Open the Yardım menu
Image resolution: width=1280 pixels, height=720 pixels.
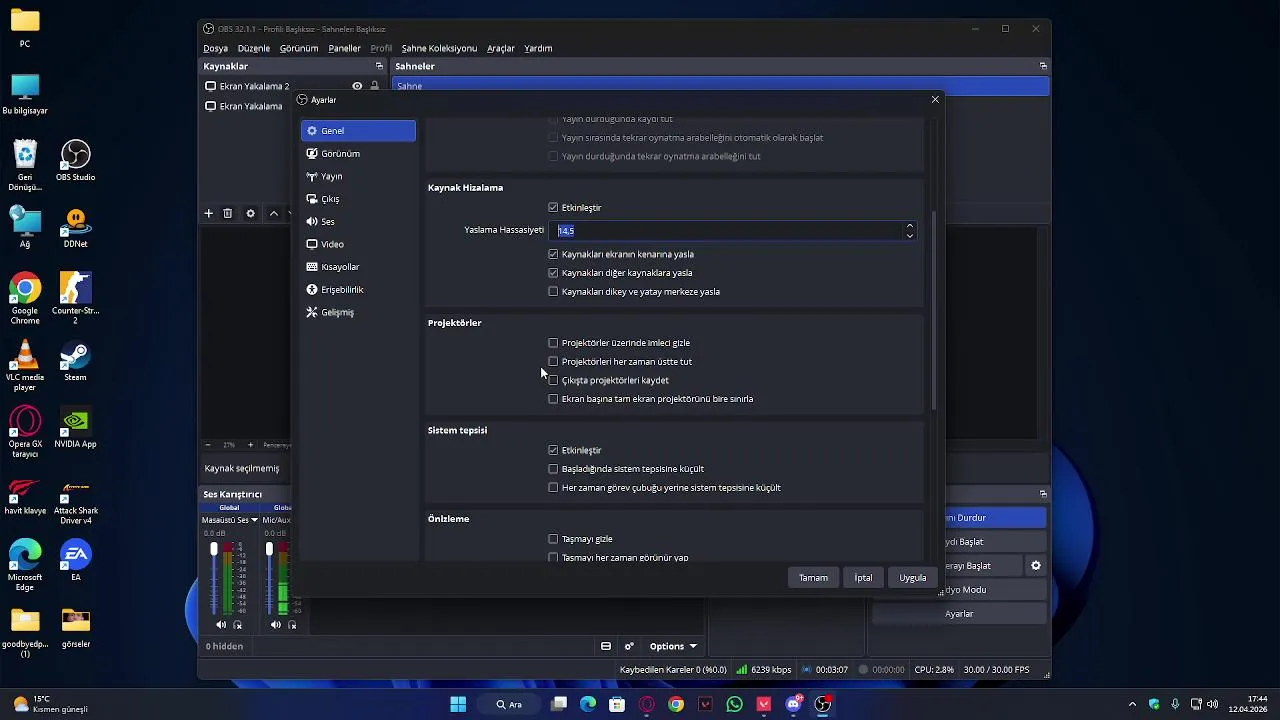[538, 48]
